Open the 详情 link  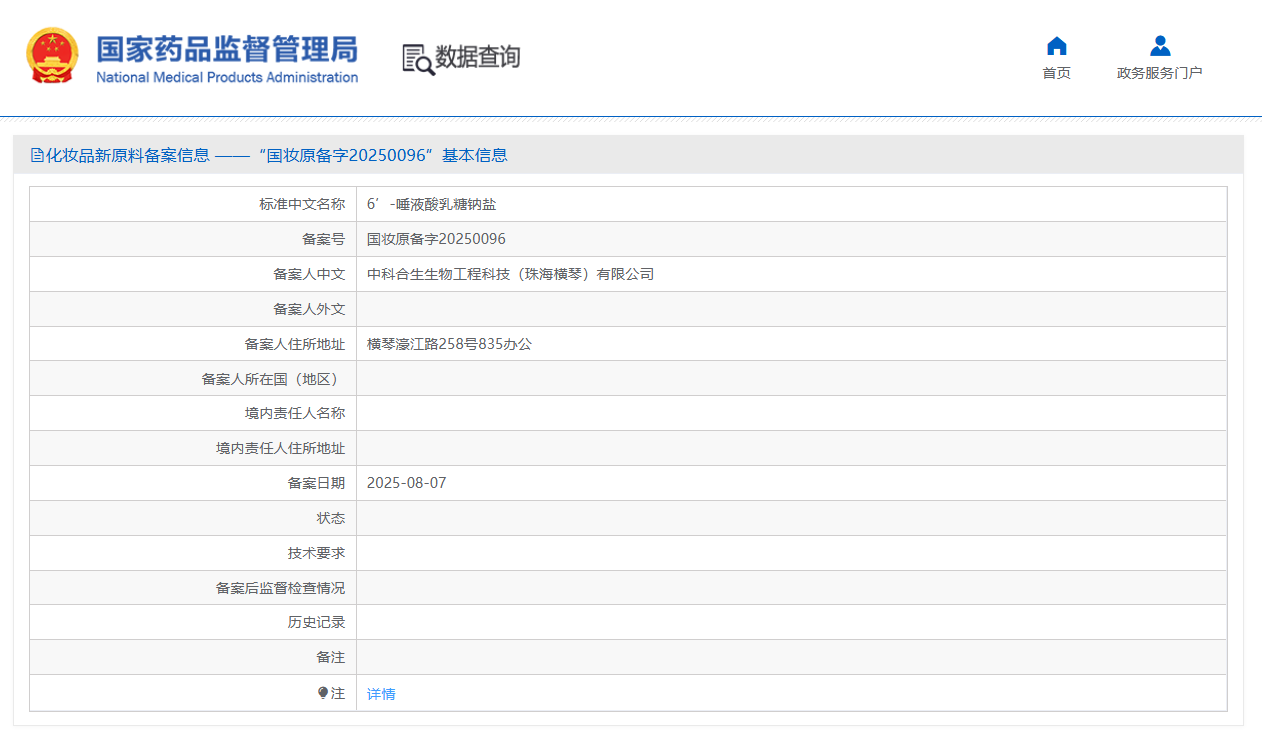pos(381,694)
